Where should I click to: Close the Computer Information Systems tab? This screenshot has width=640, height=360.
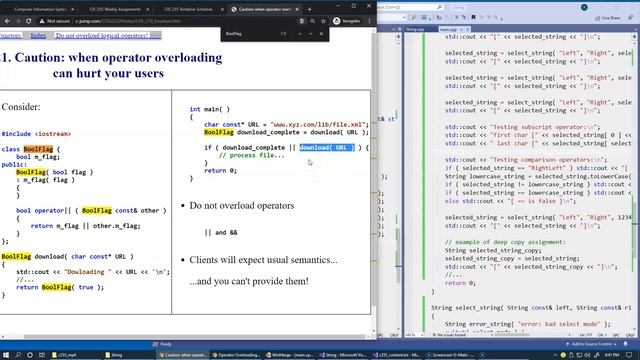point(73,9)
